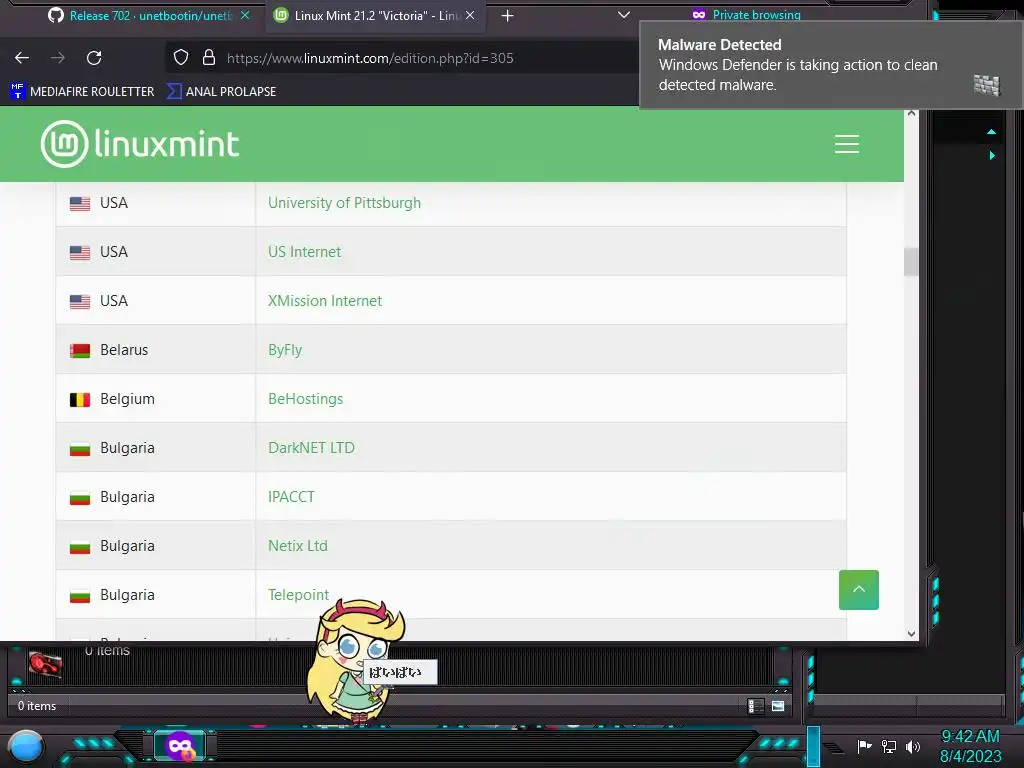The height and width of the screenshot is (768, 1024).
Task: Open Telepoint mirror link
Action: [298, 595]
